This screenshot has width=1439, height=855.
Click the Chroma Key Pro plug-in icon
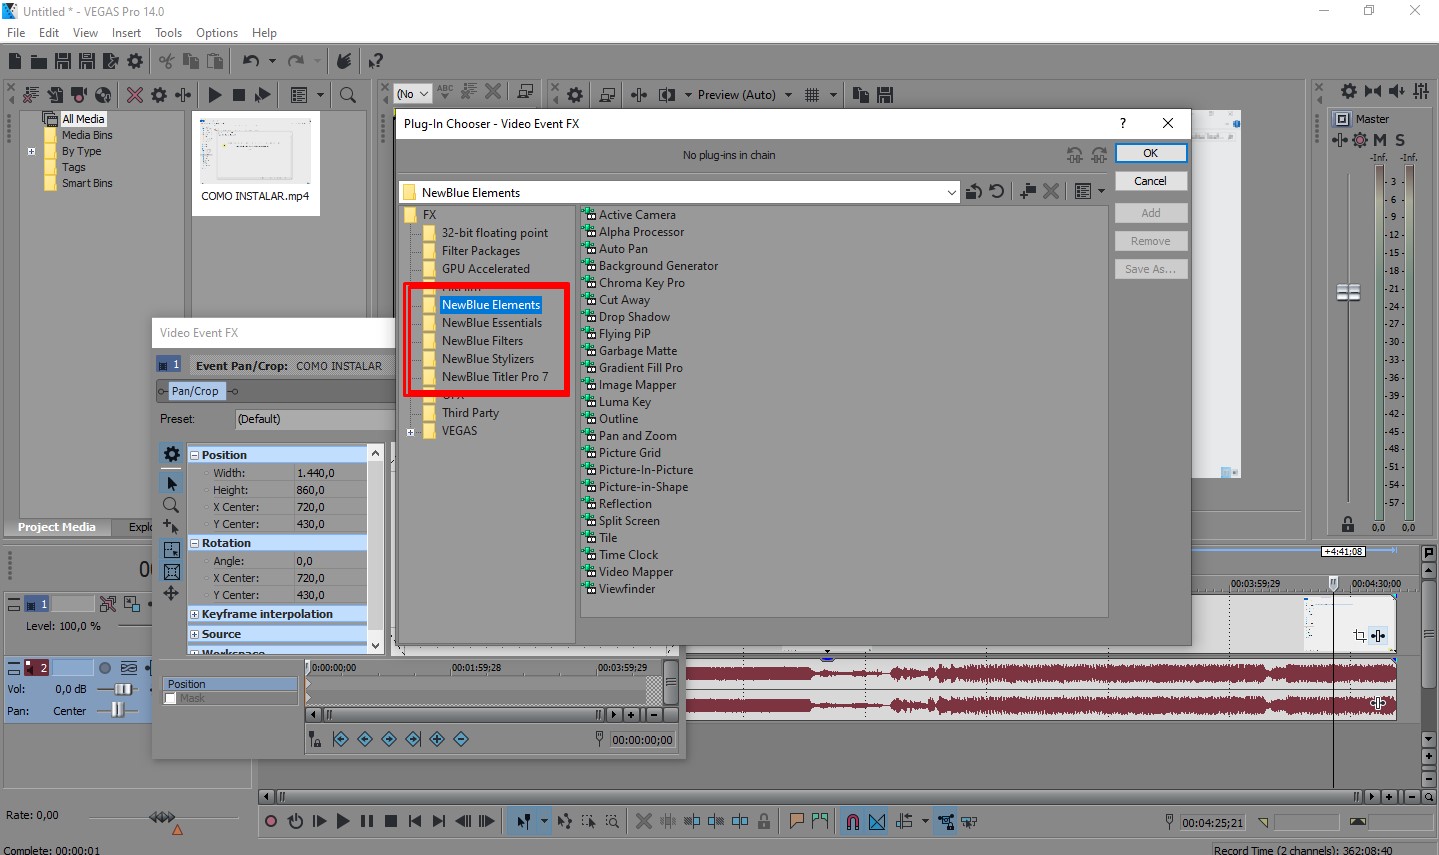click(590, 283)
